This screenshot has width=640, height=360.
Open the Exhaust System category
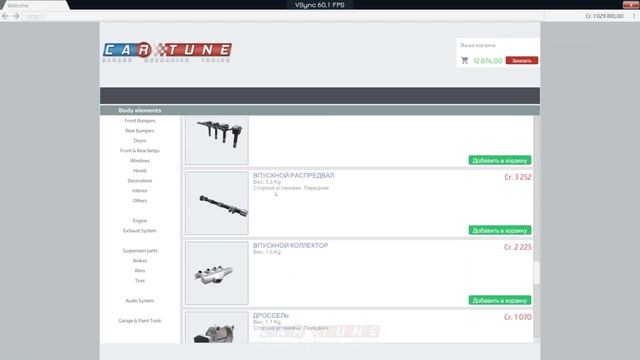point(140,231)
